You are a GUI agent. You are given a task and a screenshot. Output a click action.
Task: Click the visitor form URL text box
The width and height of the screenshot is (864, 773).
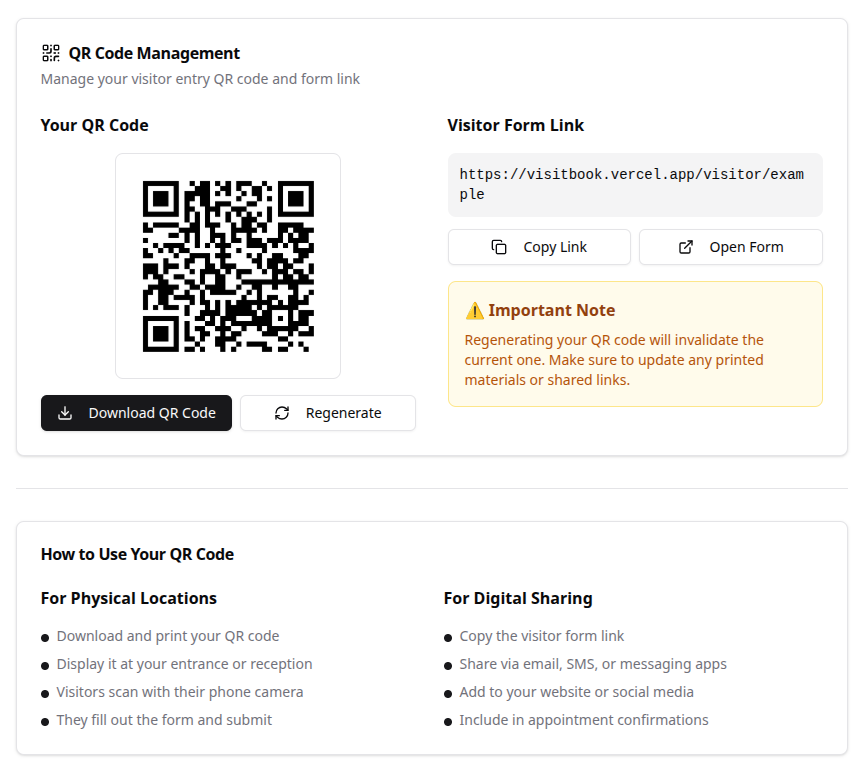point(634,185)
